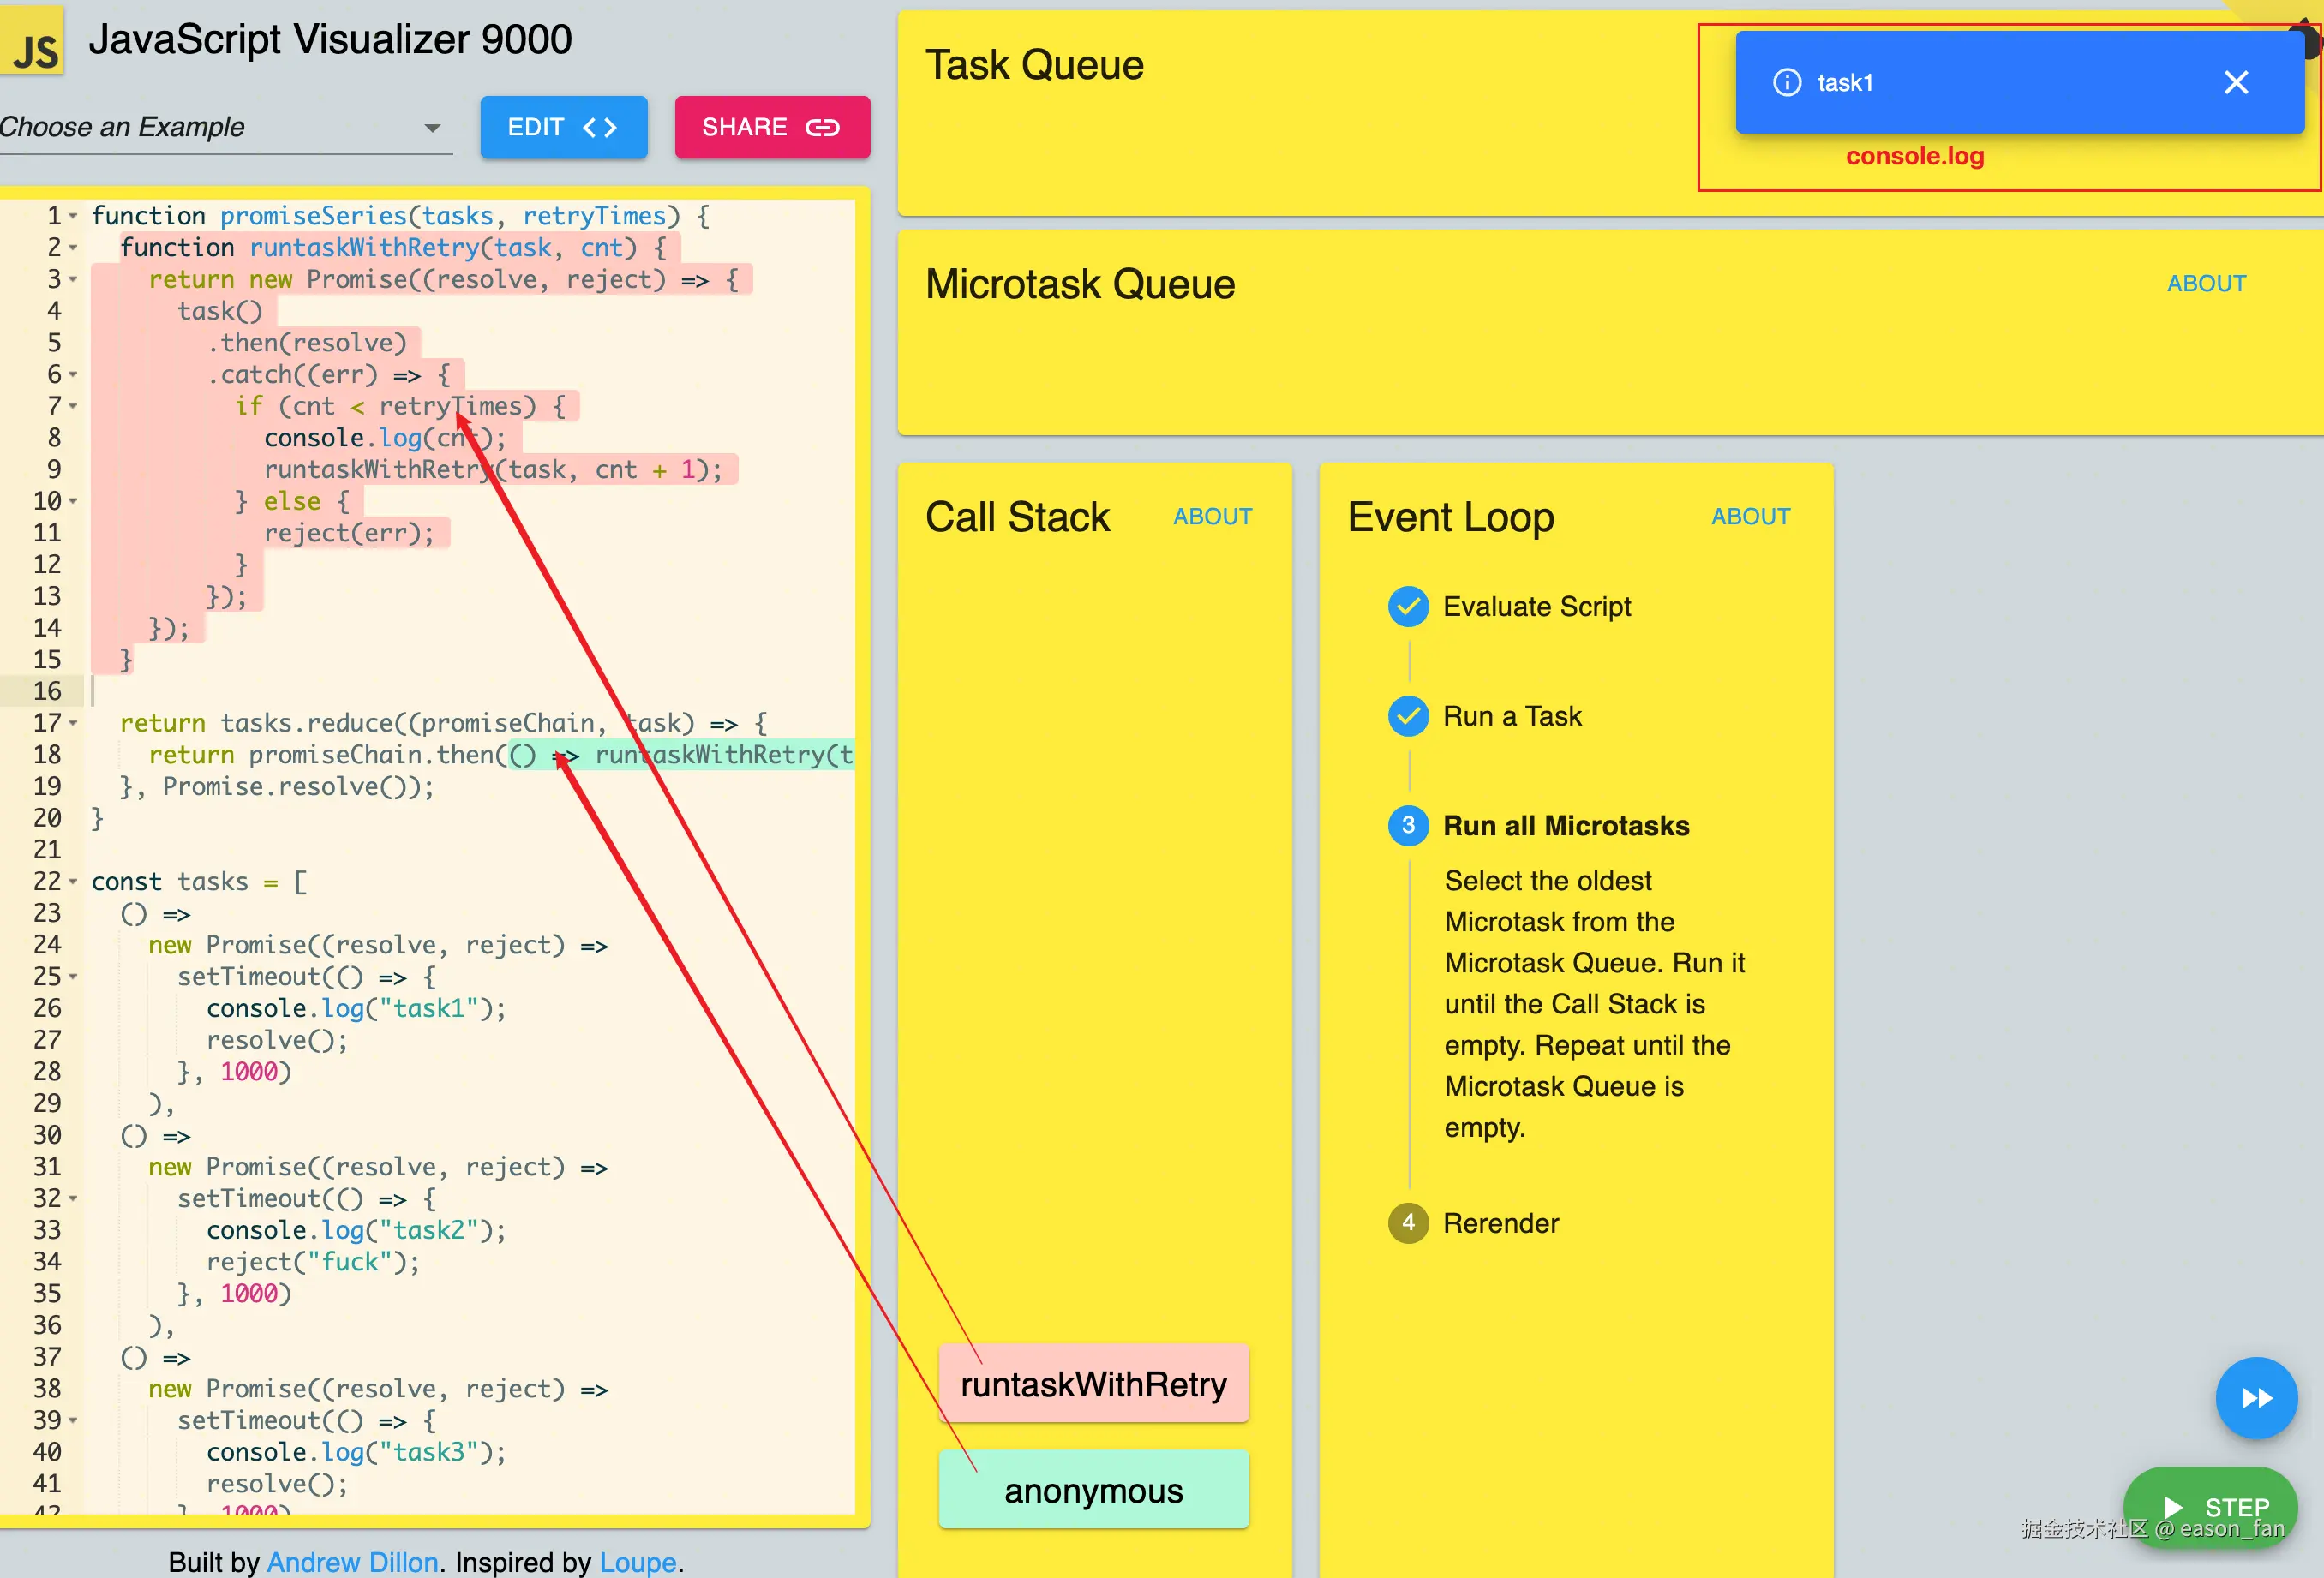Open ABOUT for Event Loop

(1749, 517)
